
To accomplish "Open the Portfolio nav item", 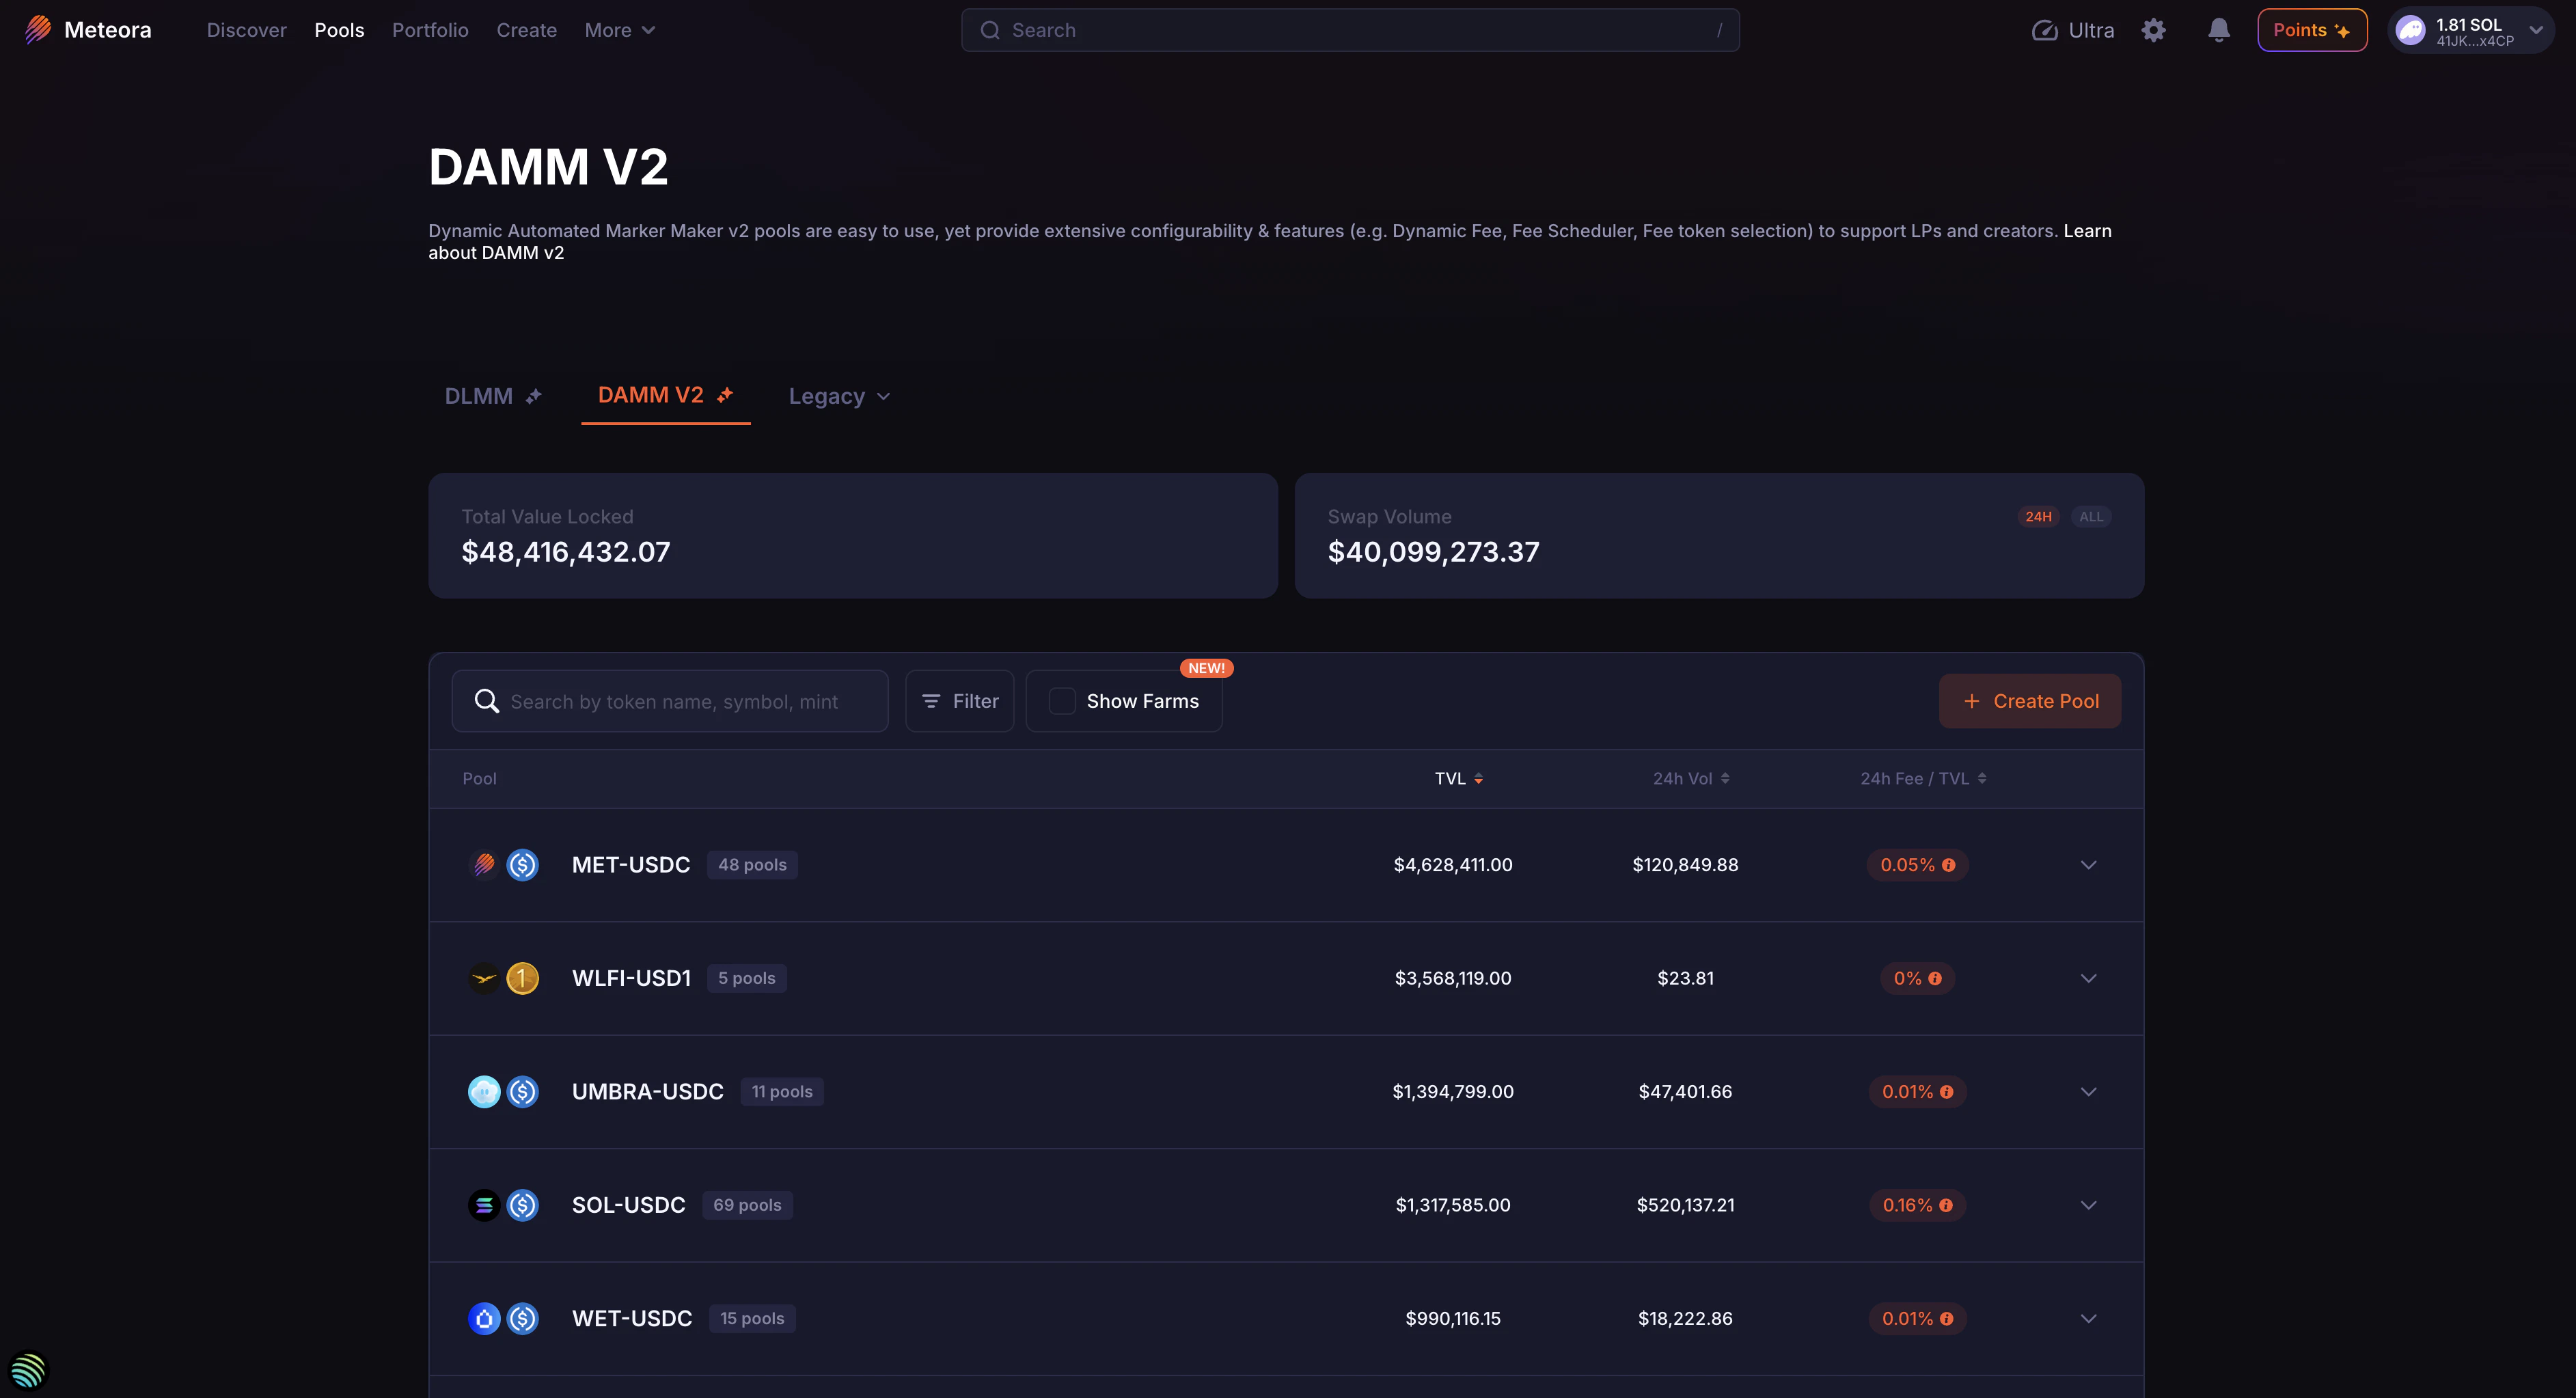I will 430,30.
